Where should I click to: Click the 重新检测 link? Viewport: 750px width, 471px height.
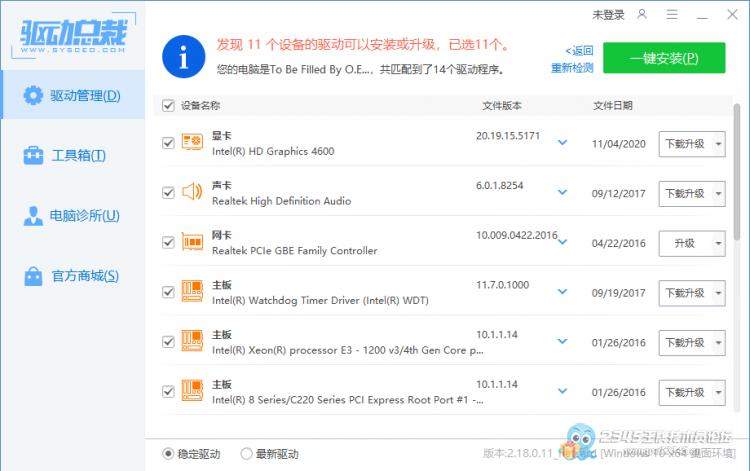pos(572,68)
